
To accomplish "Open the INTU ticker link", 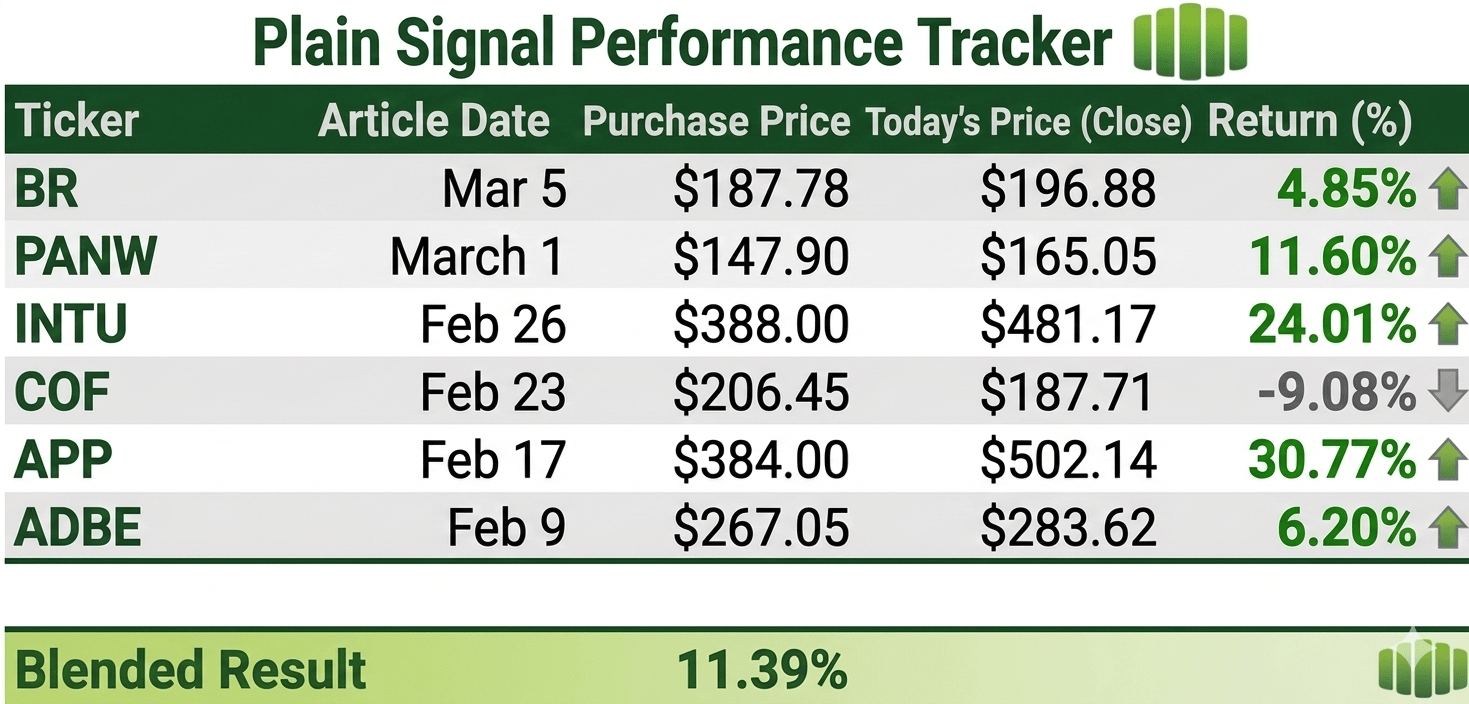I will pos(71,325).
